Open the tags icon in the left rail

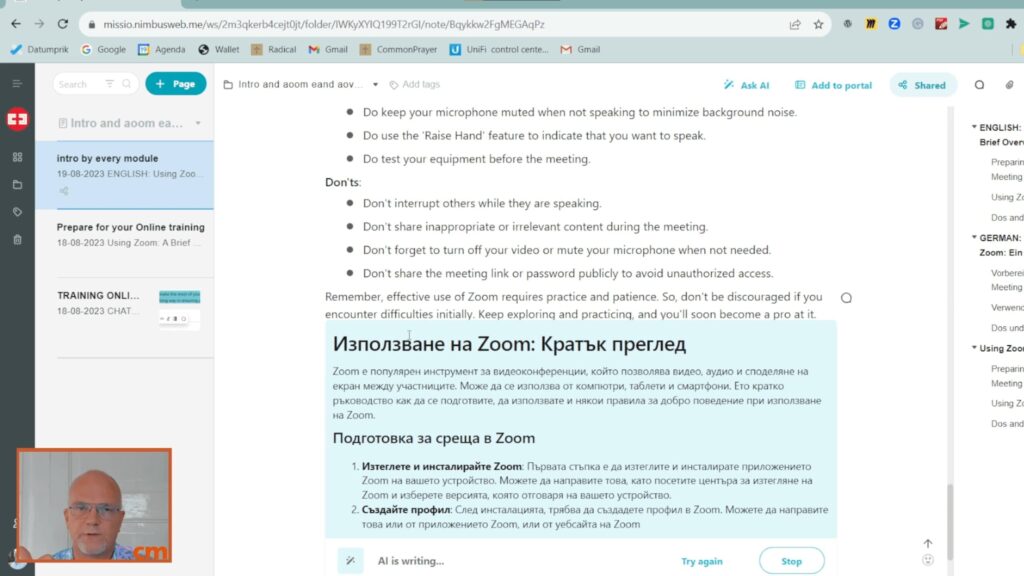point(18,212)
